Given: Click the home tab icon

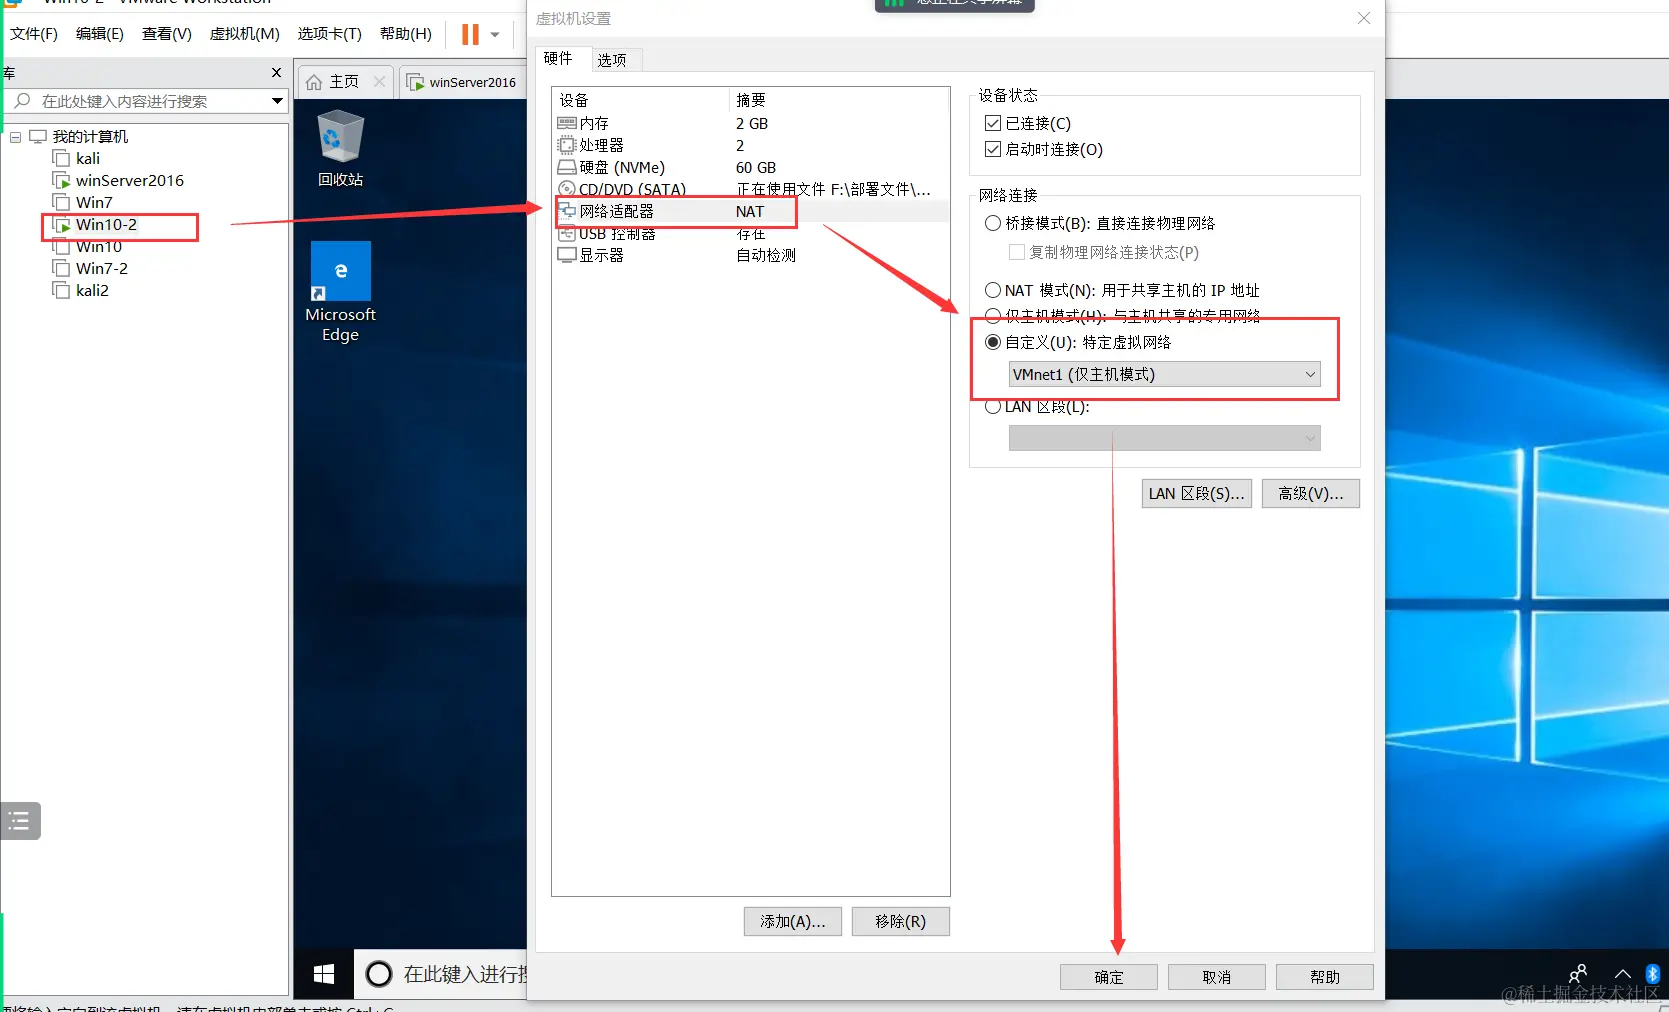Looking at the screenshot, I should (x=314, y=82).
